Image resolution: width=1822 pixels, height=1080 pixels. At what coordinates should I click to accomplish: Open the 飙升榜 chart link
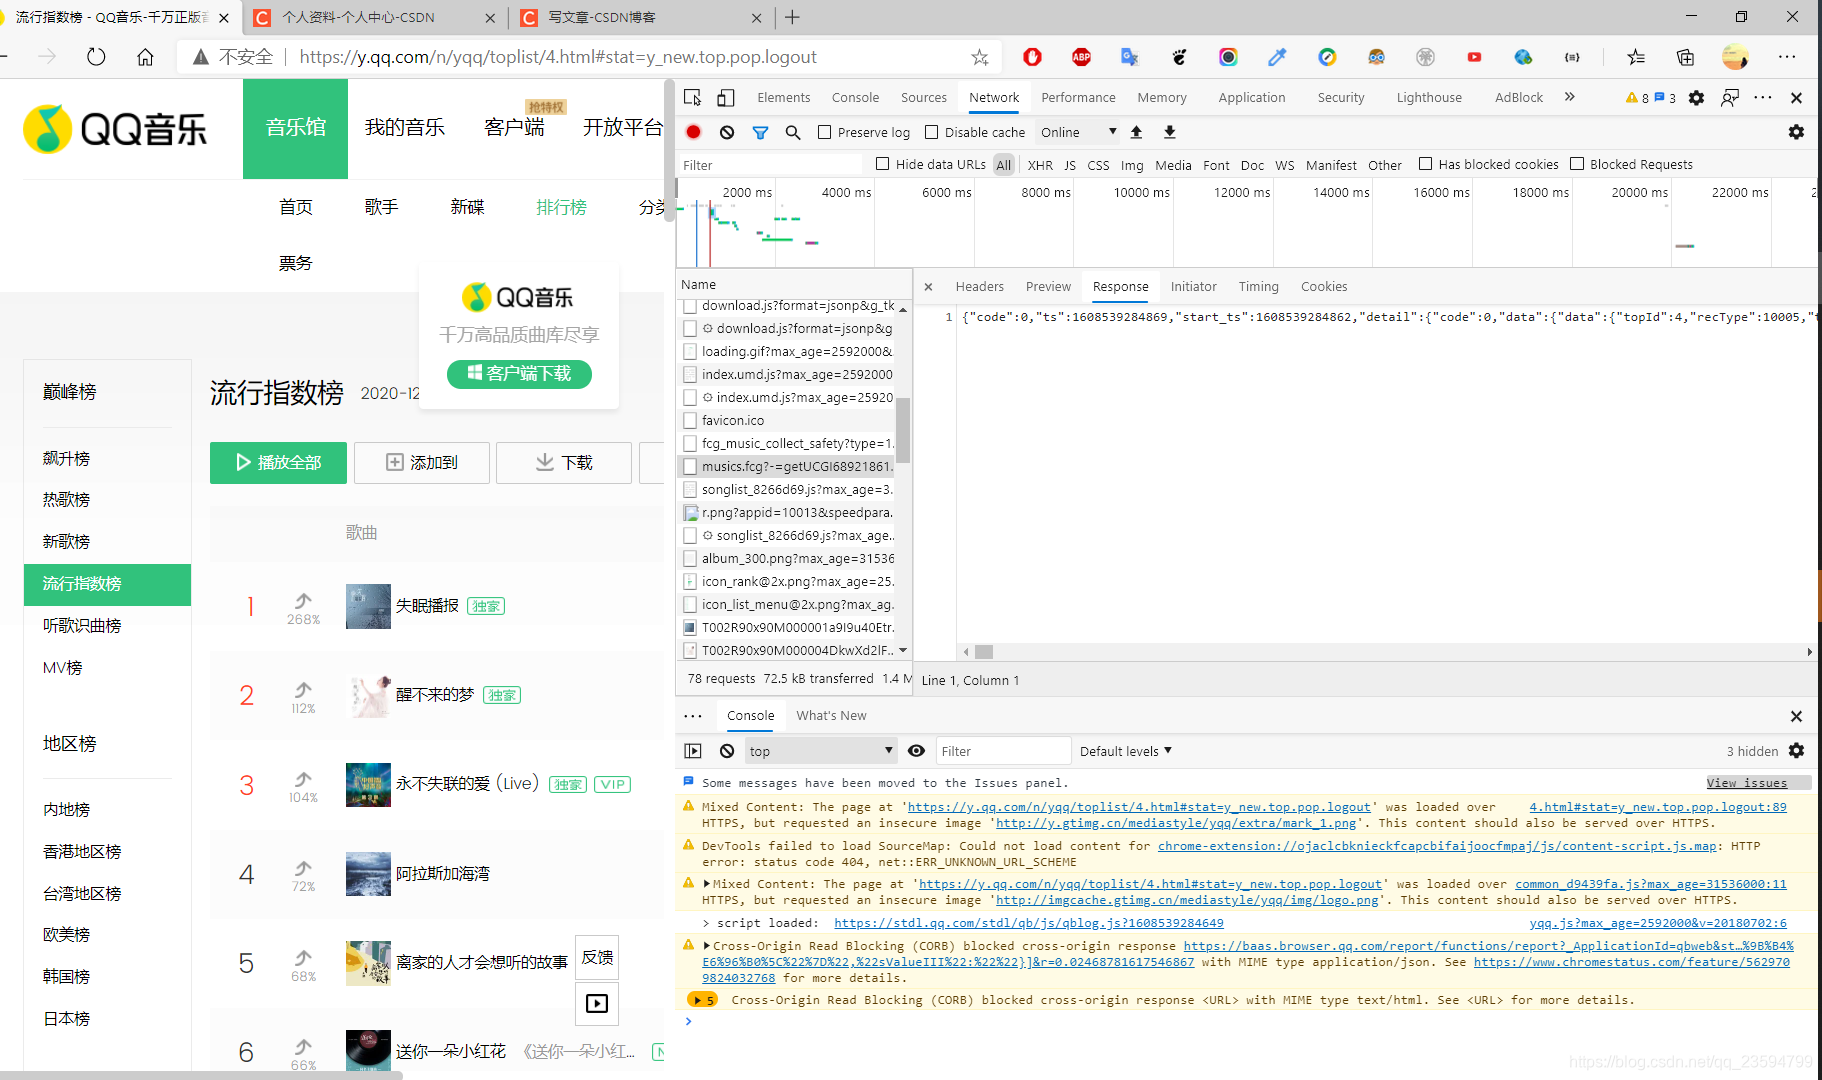pyautogui.click(x=66, y=458)
